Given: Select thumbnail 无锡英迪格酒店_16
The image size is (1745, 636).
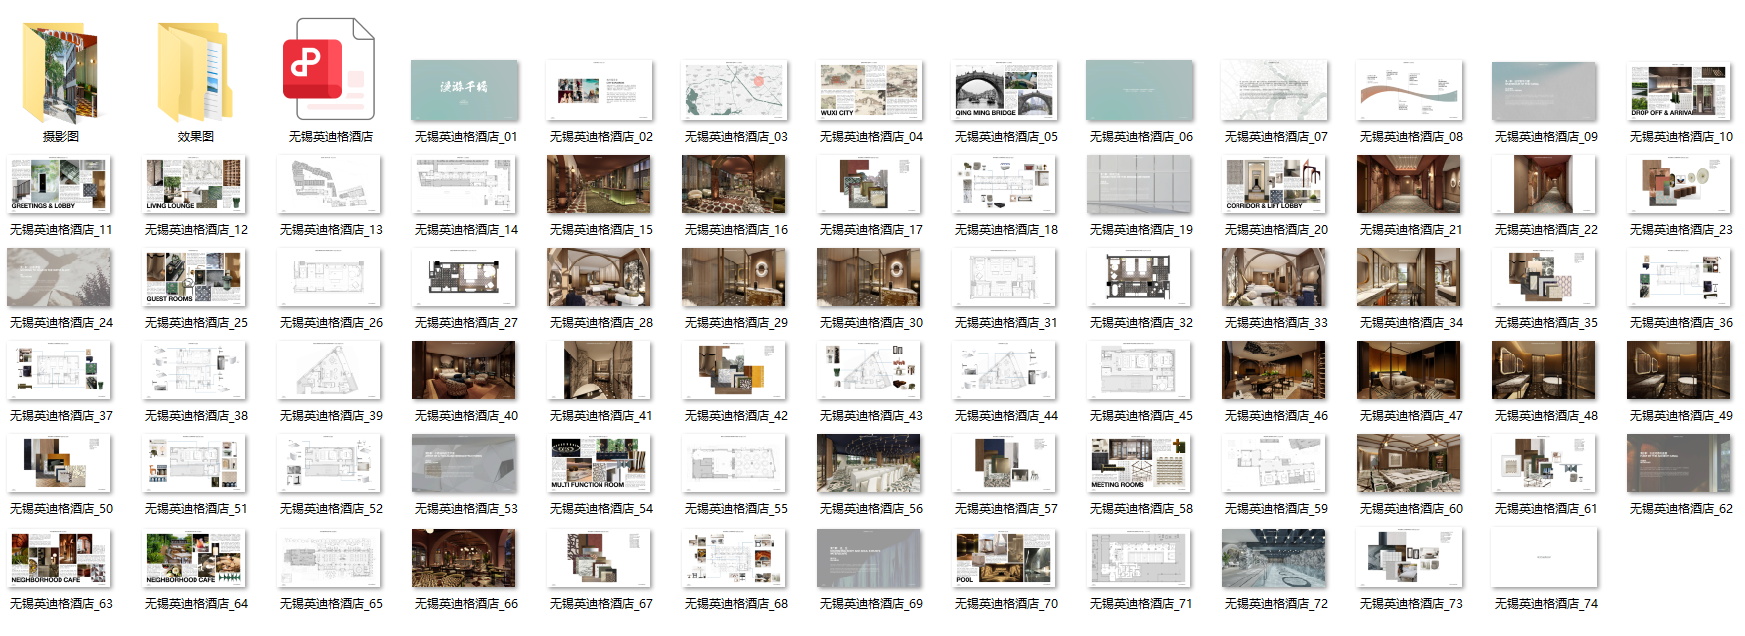Looking at the screenshot, I should coord(735,184).
